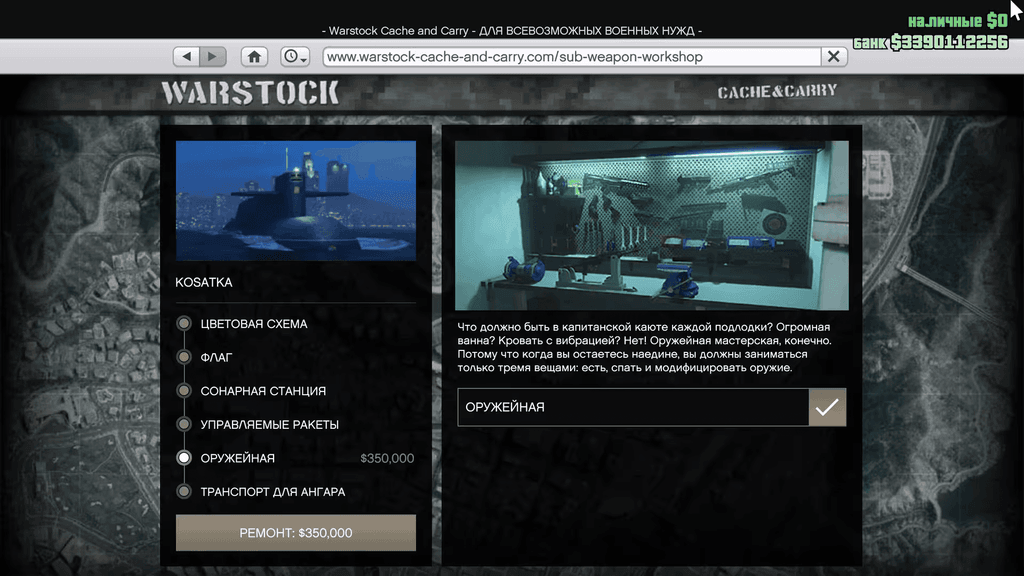Click the cash balance наличные $0
The image size is (1024, 576).
click(x=957, y=21)
